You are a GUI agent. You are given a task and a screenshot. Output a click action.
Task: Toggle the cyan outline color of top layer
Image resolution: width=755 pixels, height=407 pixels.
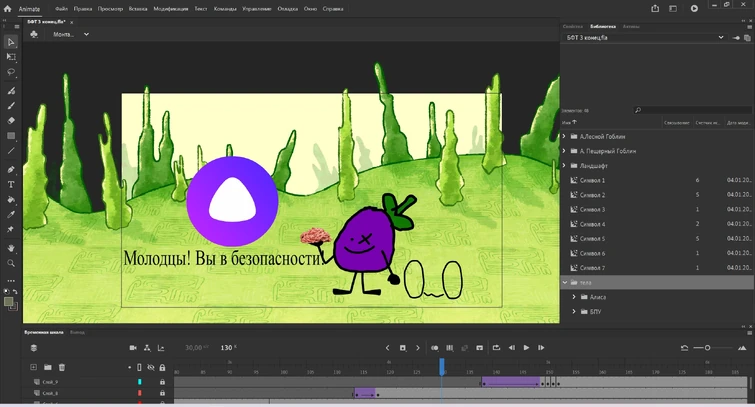138,382
